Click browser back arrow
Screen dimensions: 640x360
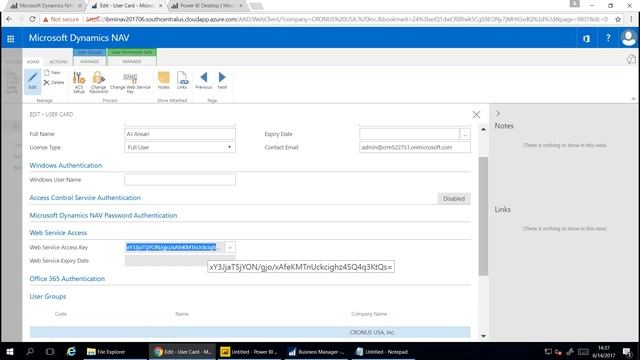tap(9, 19)
